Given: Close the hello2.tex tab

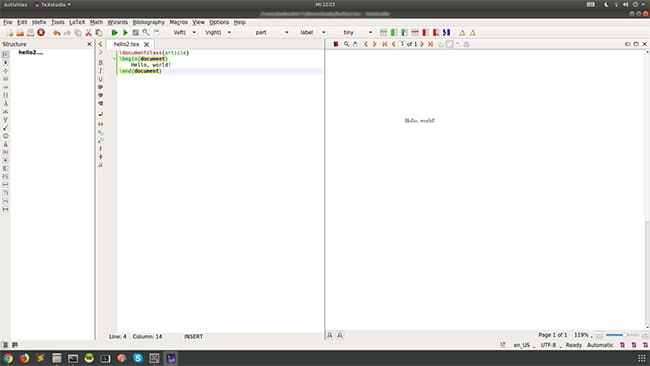Looking at the screenshot, I should click(146, 44).
